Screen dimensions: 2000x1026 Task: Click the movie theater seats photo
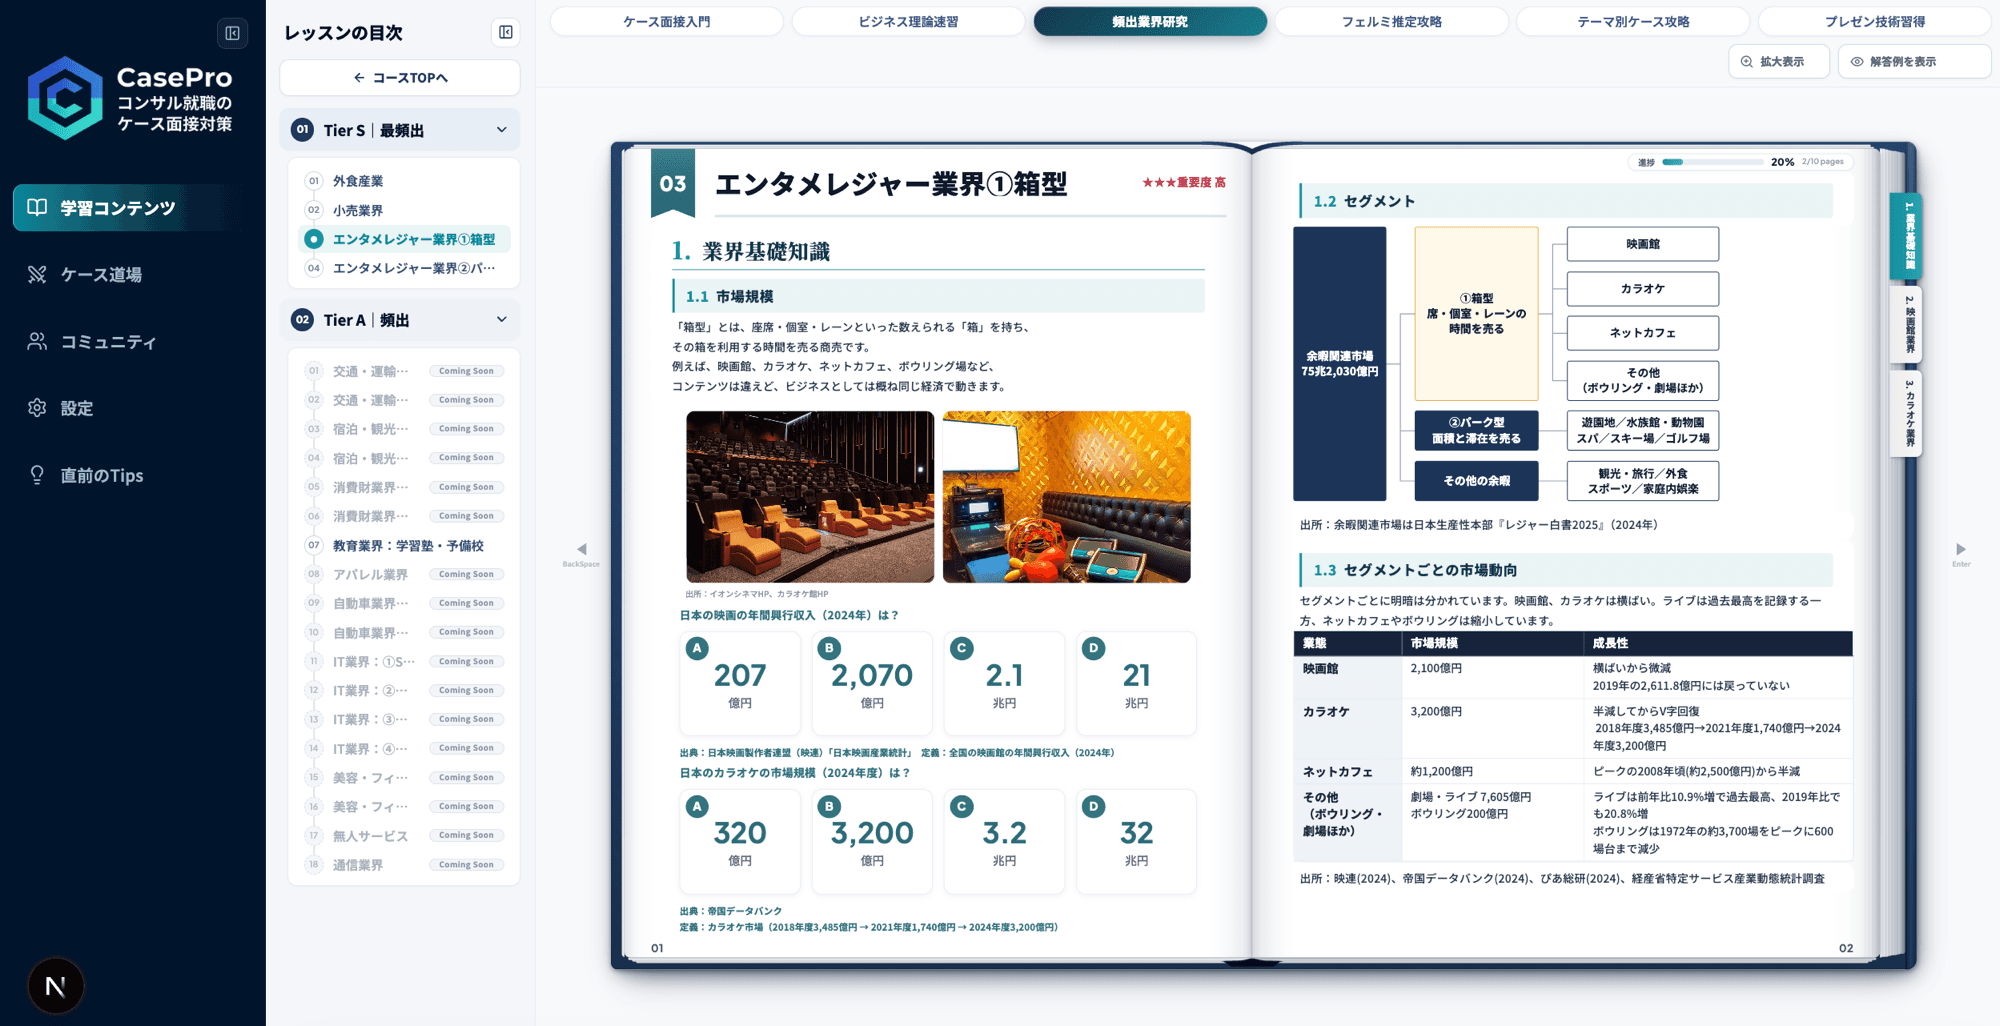click(810, 497)
